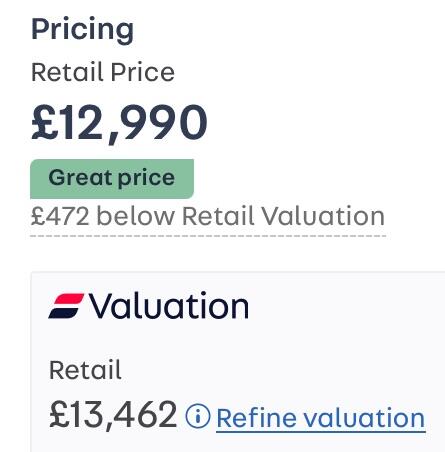445x452 pixels.
Task: Click the info icon beside £13,462
Action: pyautogui.click(x=198, y=416)
